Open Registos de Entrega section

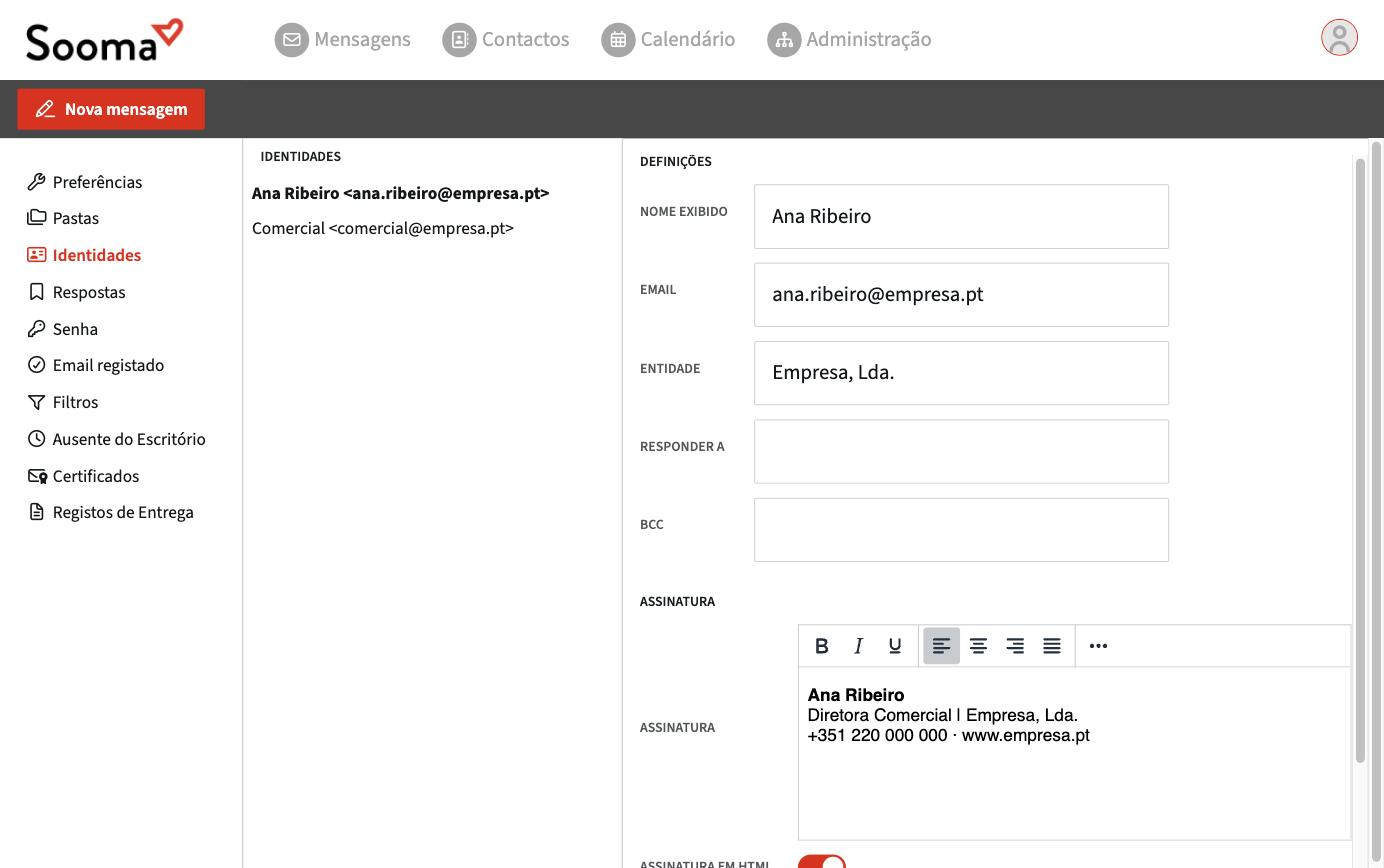click(110, 512)
